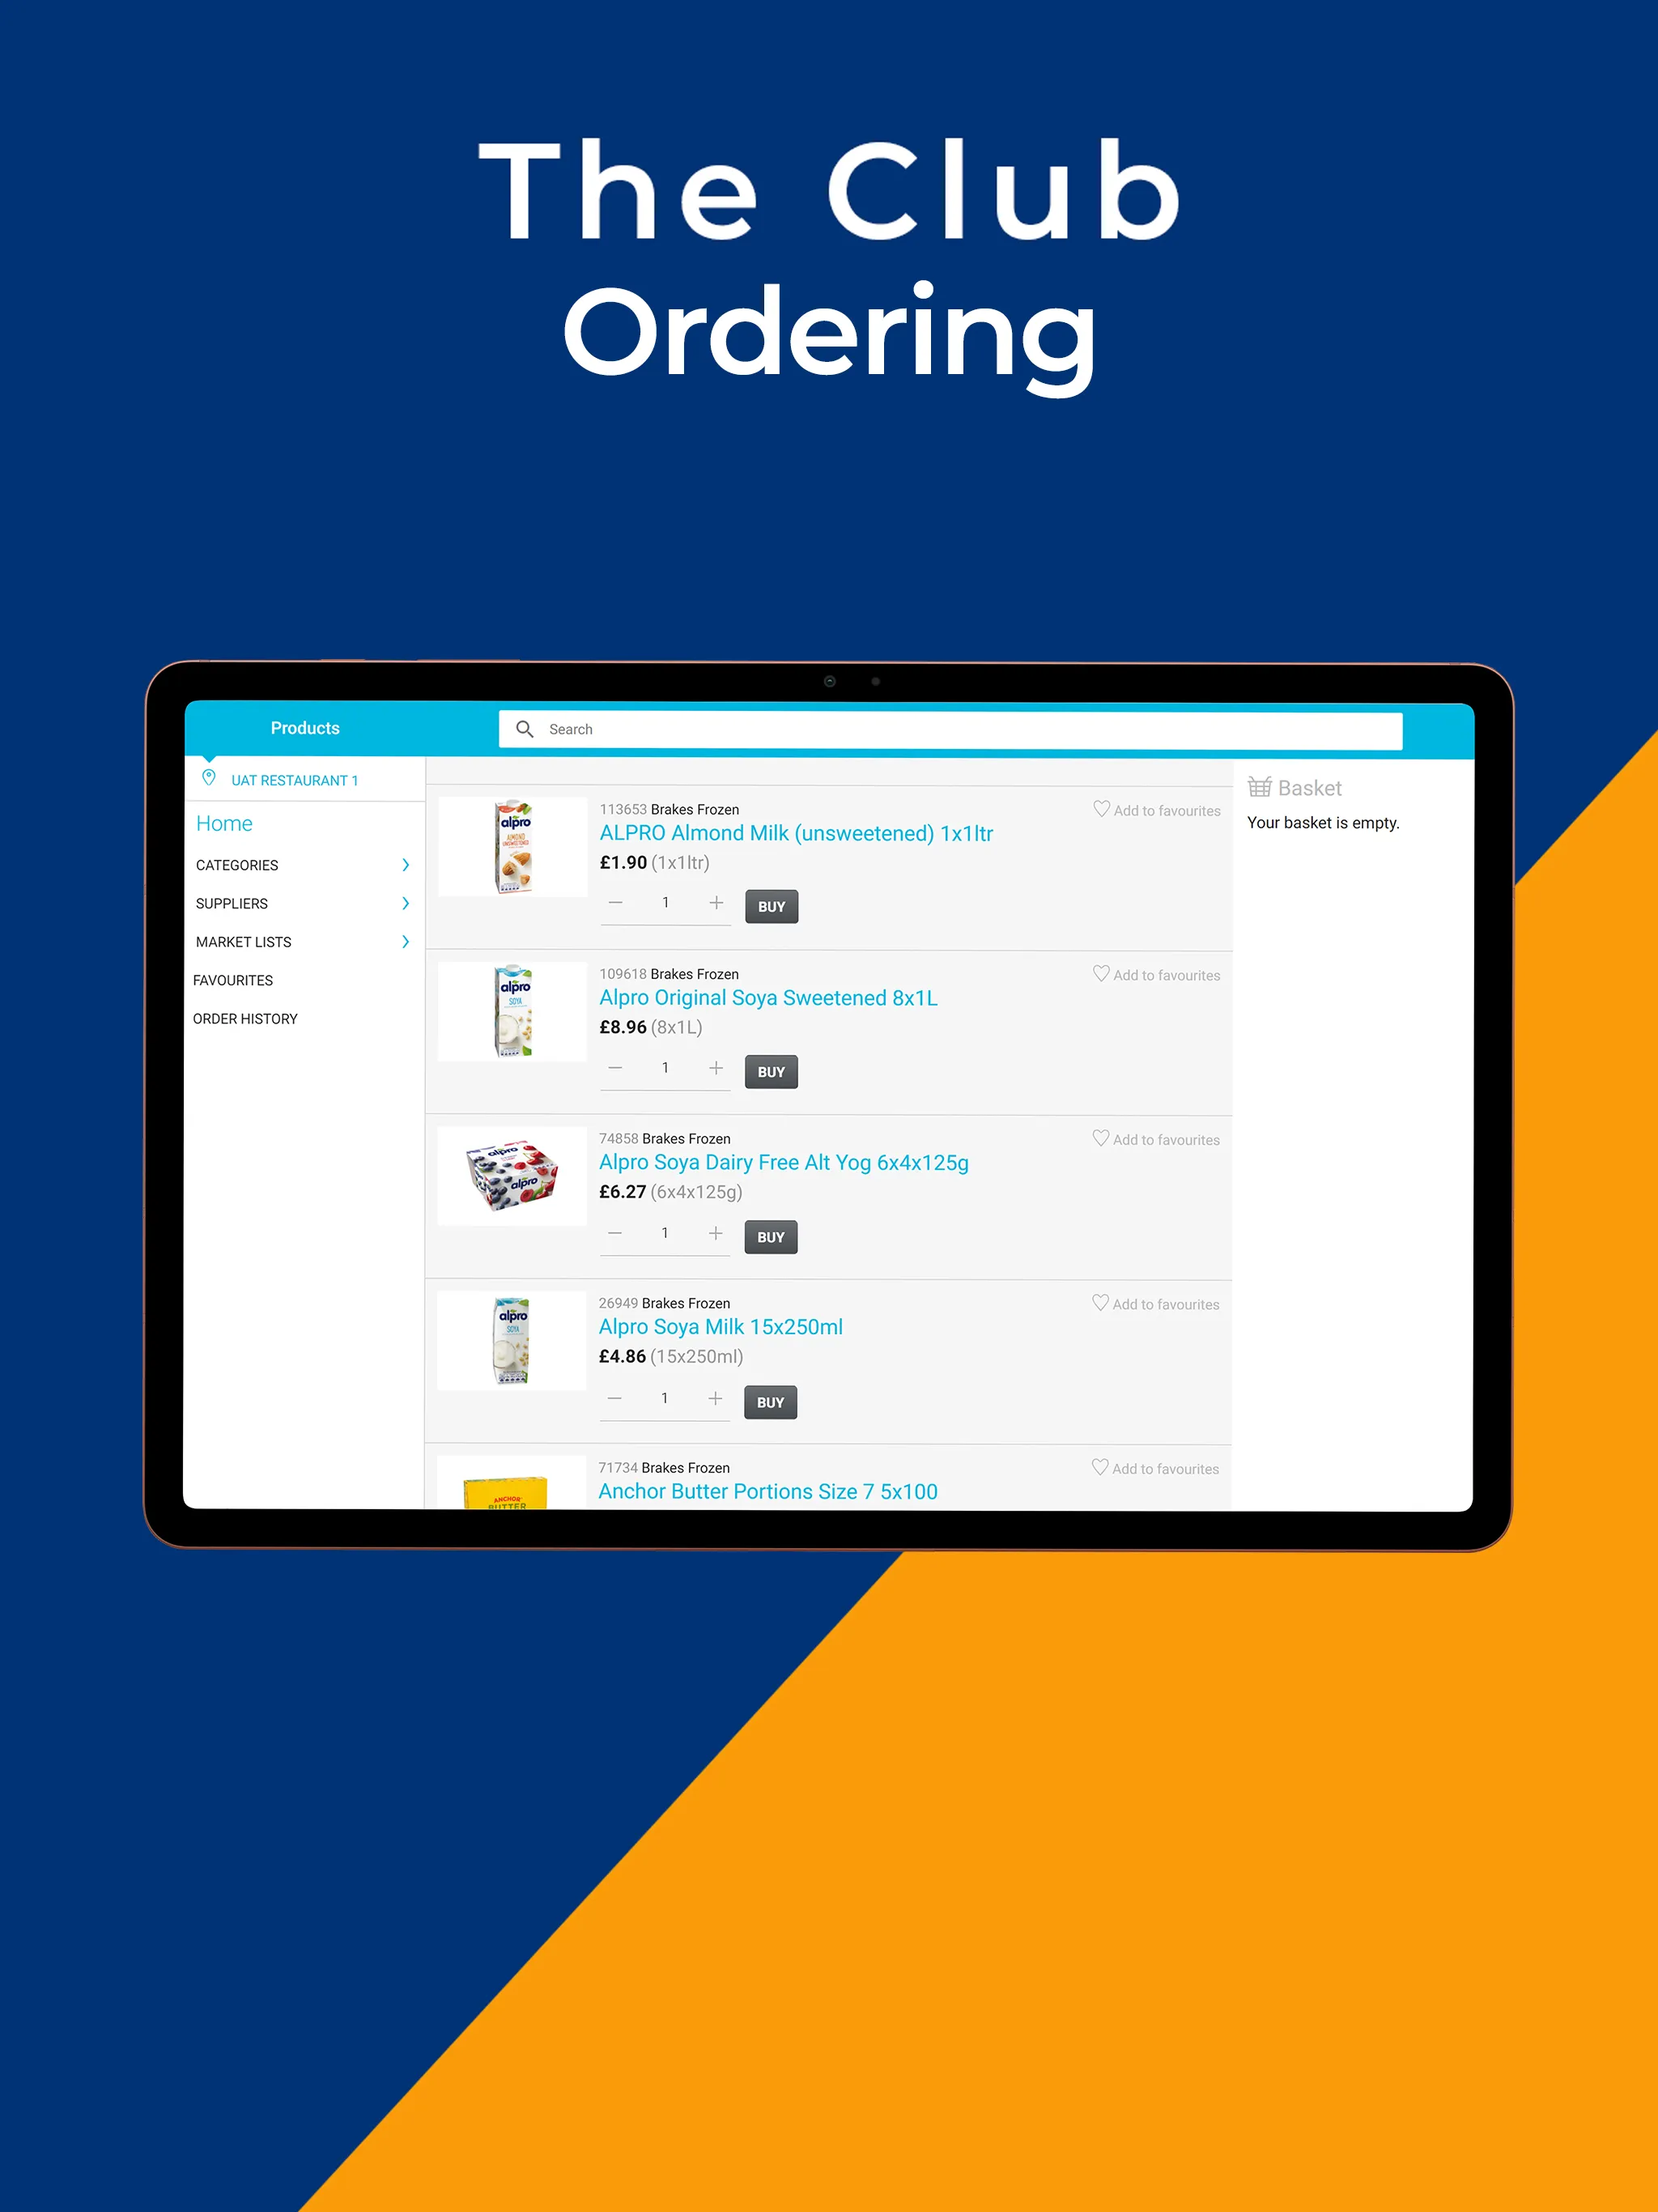Click the heart icon on Anchor Butter Portions
The height and width of the screenshot is (2212, 1658).
pos(1099,1466)
